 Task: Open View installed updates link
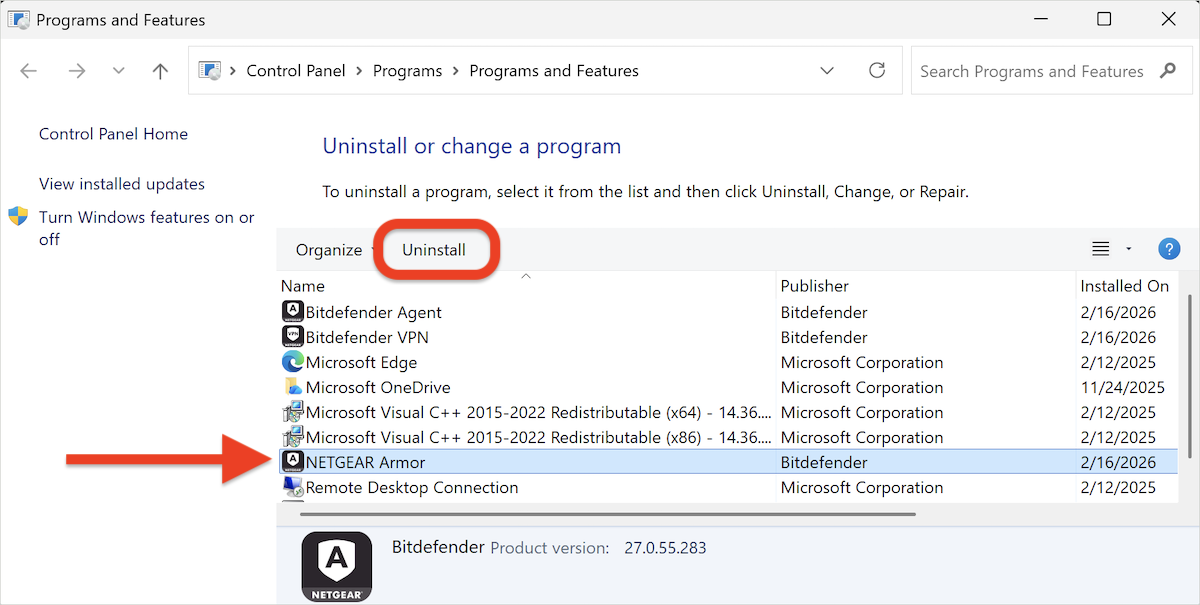(x=121, y=183)
